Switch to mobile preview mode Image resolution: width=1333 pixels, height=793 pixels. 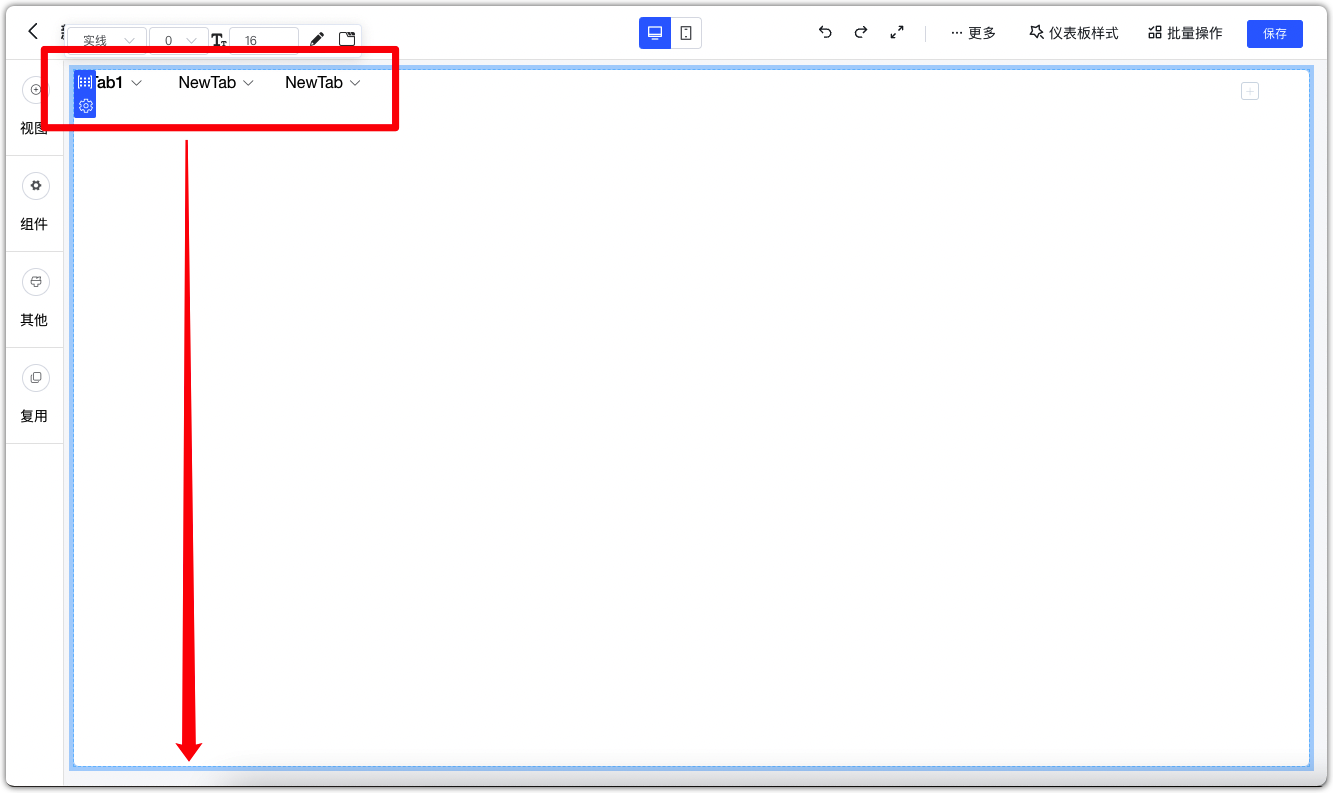tap(686, 33)
